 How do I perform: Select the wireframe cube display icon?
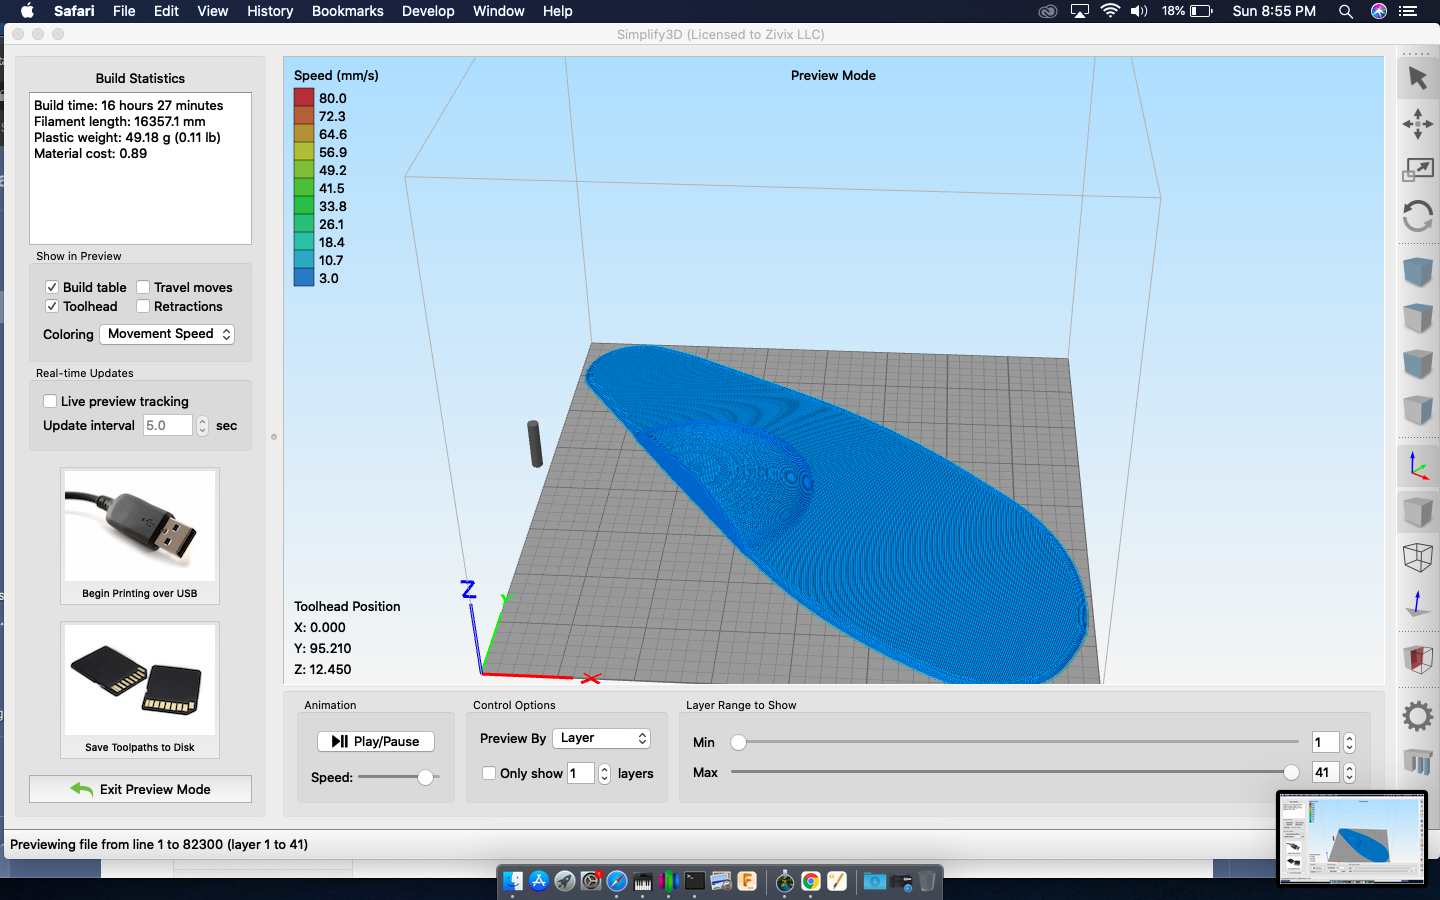[x=1417, y=558]
